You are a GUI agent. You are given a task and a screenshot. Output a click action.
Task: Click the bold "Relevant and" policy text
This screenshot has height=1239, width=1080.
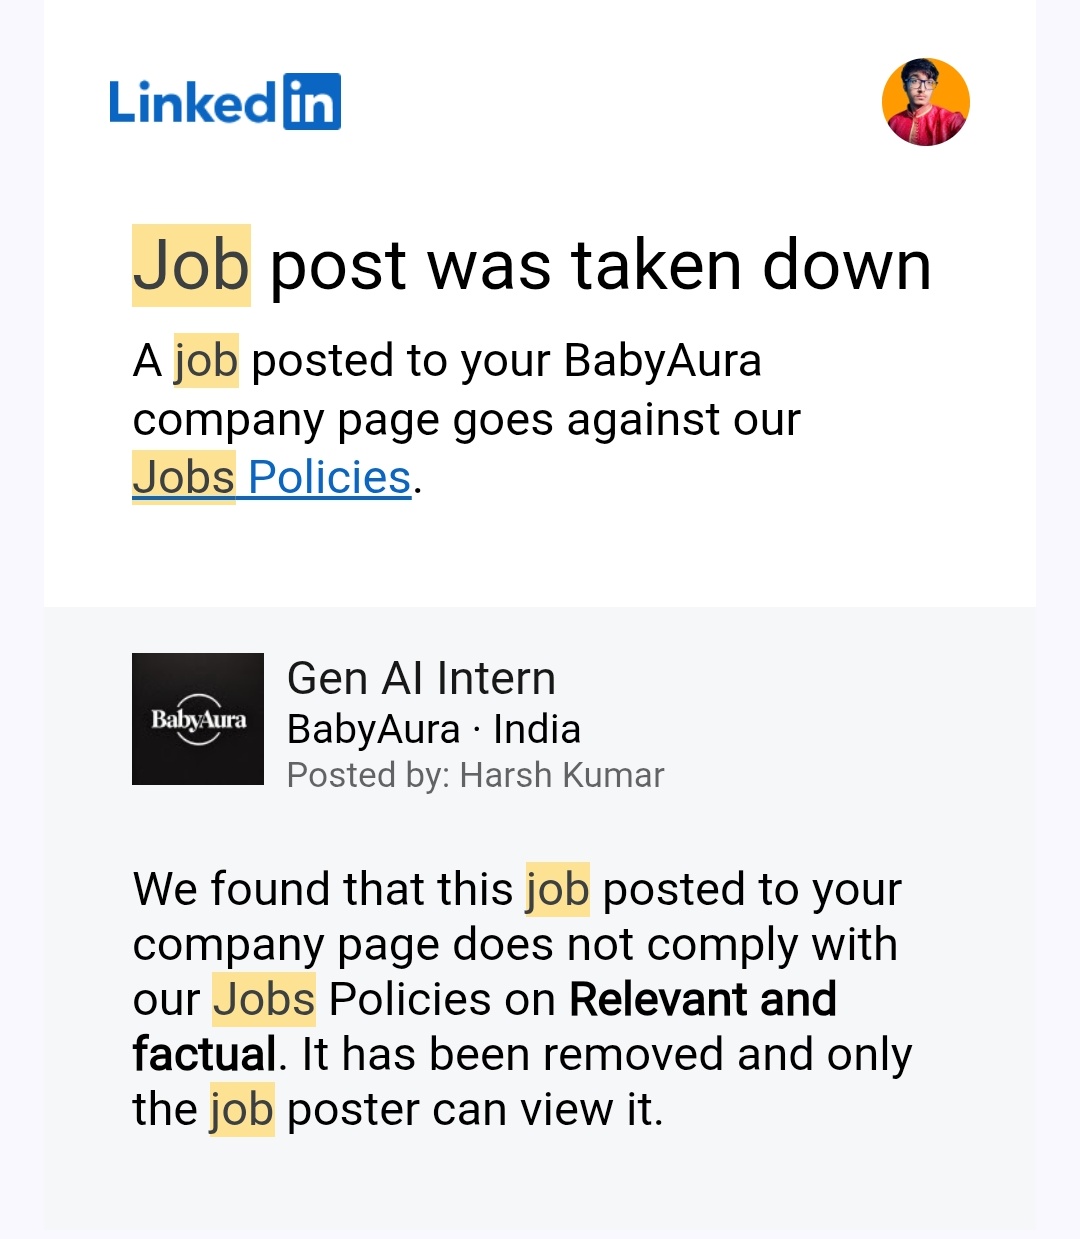pos(703,999)
